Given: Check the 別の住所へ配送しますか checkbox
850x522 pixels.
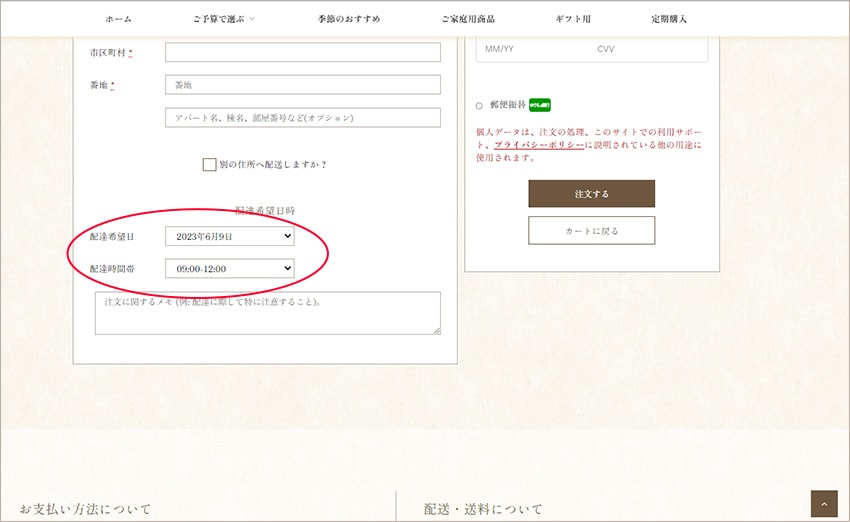Looking at the screenshot, I should [x=209, y=164].
